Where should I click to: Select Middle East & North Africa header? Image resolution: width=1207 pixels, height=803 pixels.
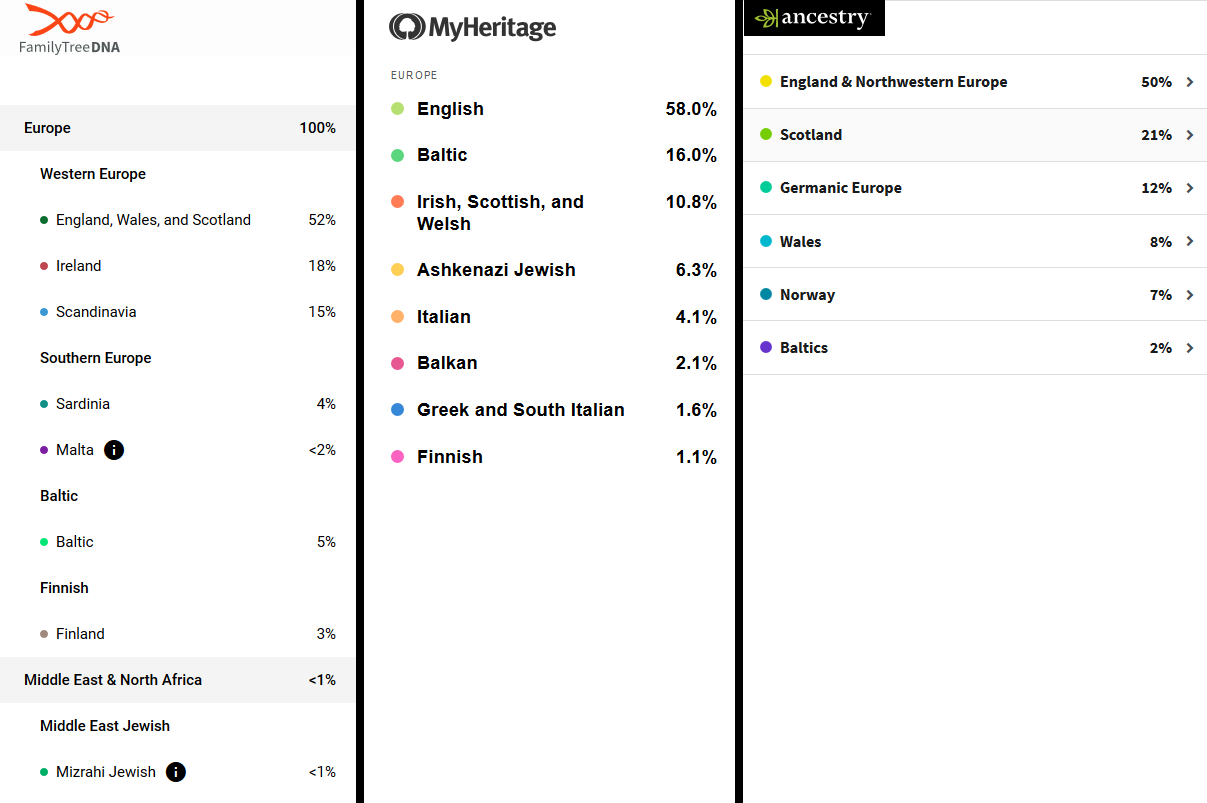tap(178, 680)
